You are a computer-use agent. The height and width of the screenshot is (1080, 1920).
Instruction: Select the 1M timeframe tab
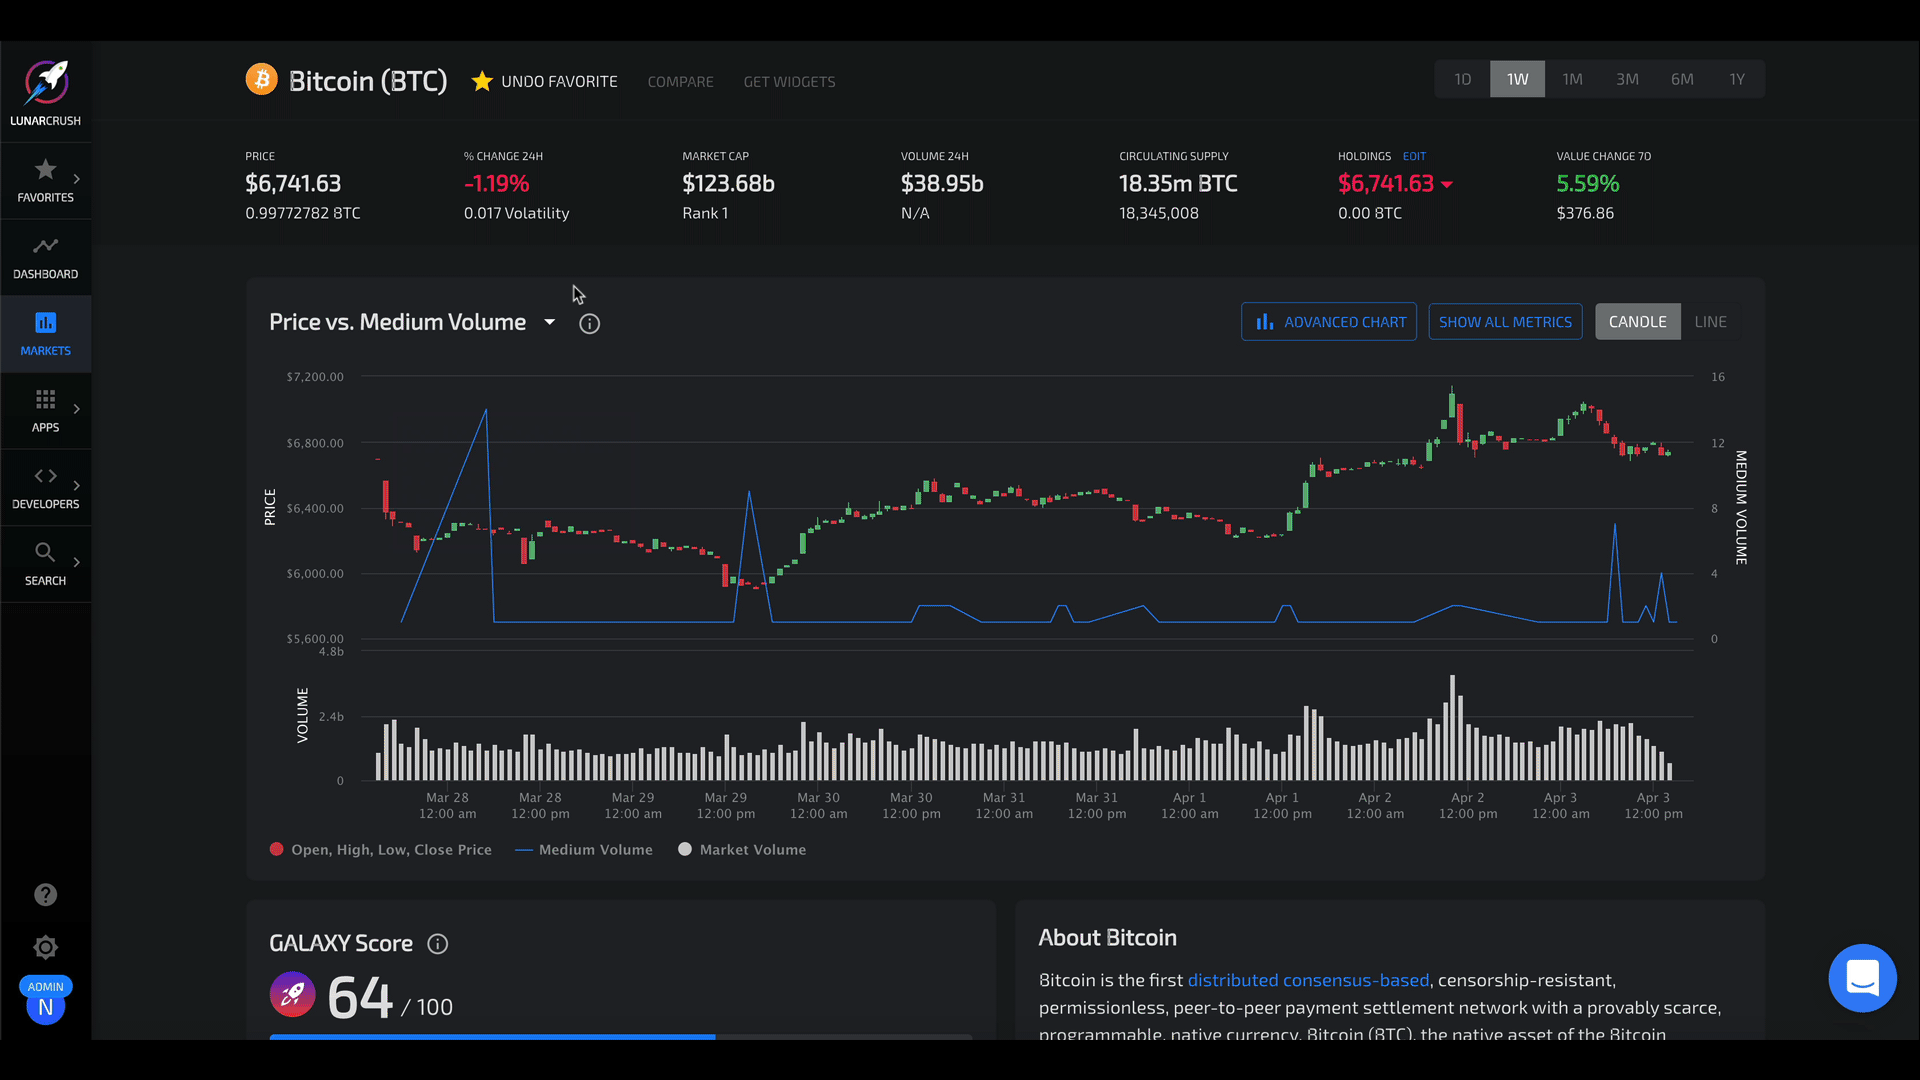pos(1572,79)
